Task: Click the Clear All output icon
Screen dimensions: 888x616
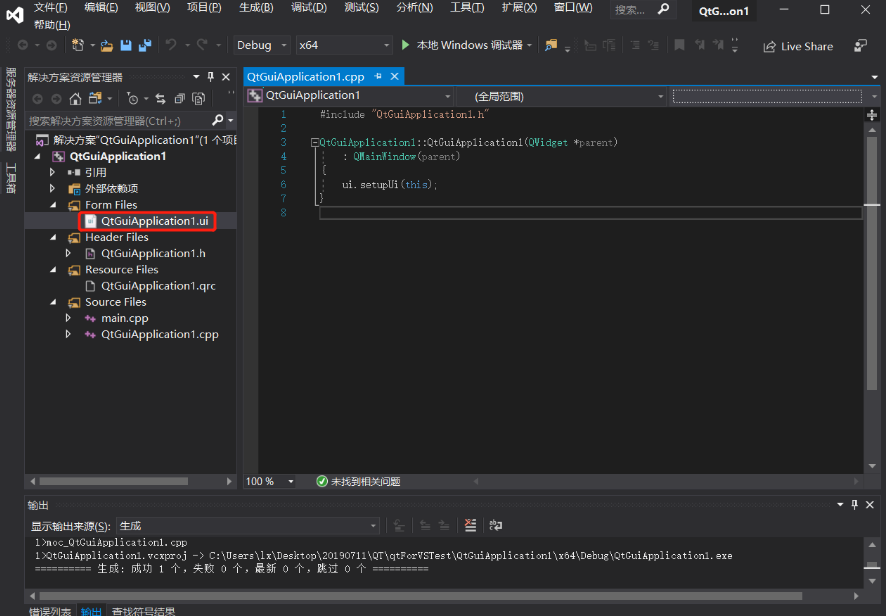Action: 470,525
